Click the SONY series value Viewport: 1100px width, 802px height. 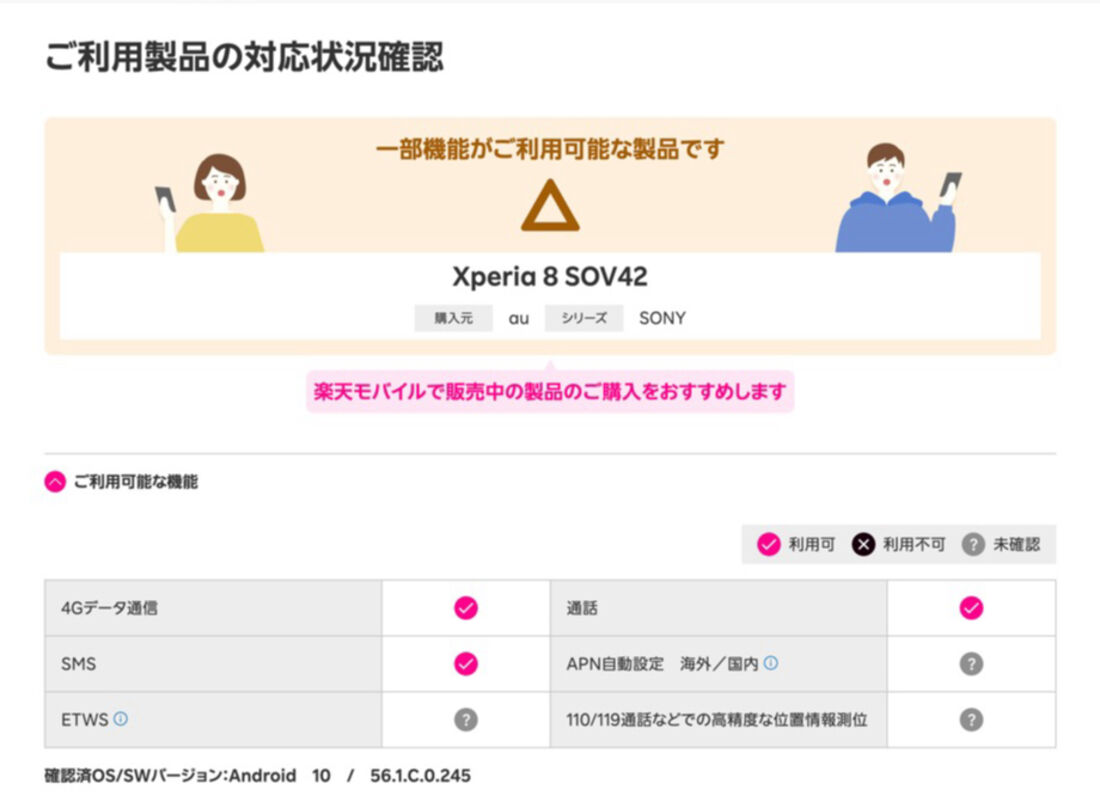pyautogui.click(x=662, y=319)
